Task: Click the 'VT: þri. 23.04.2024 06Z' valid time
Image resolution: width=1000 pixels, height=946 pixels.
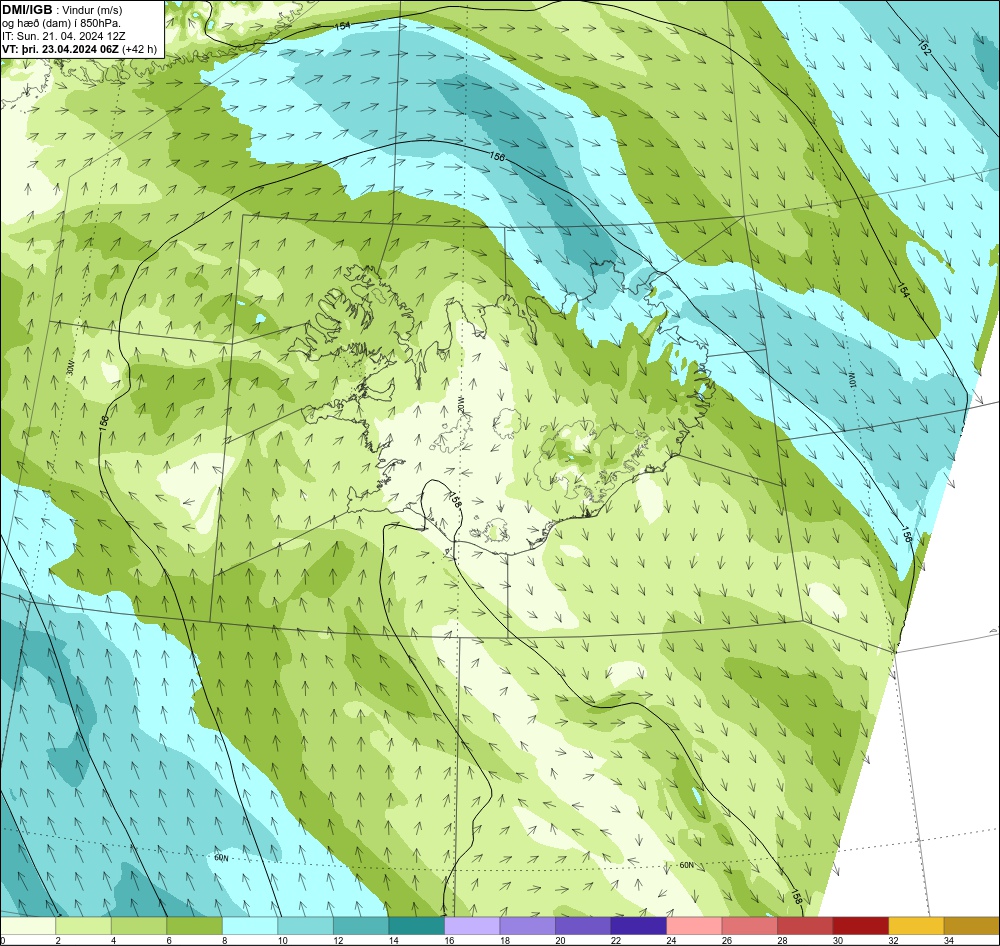Action: coord(61,48)
